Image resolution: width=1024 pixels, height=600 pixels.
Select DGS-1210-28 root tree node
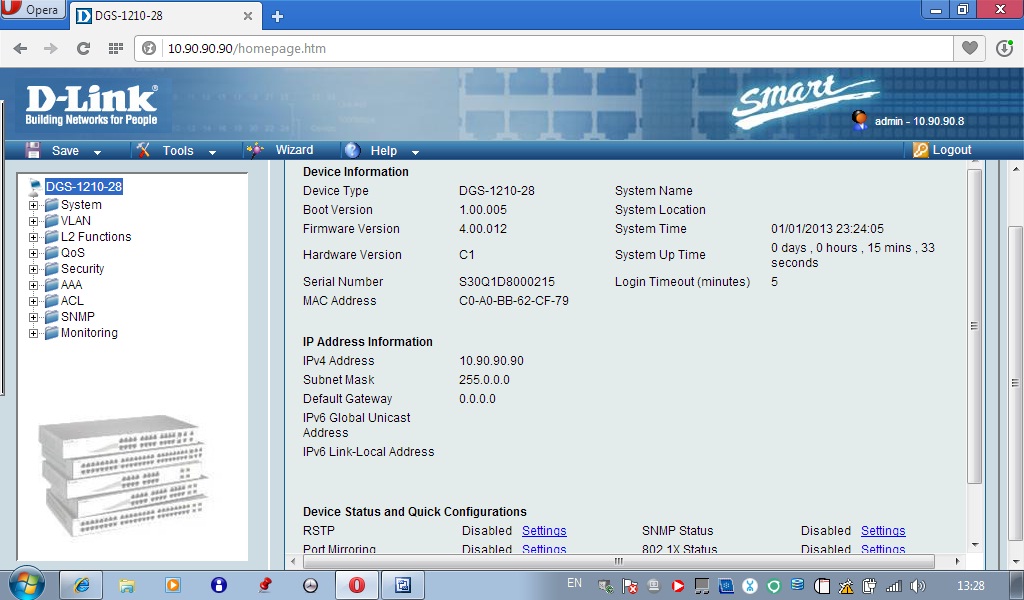84,187
